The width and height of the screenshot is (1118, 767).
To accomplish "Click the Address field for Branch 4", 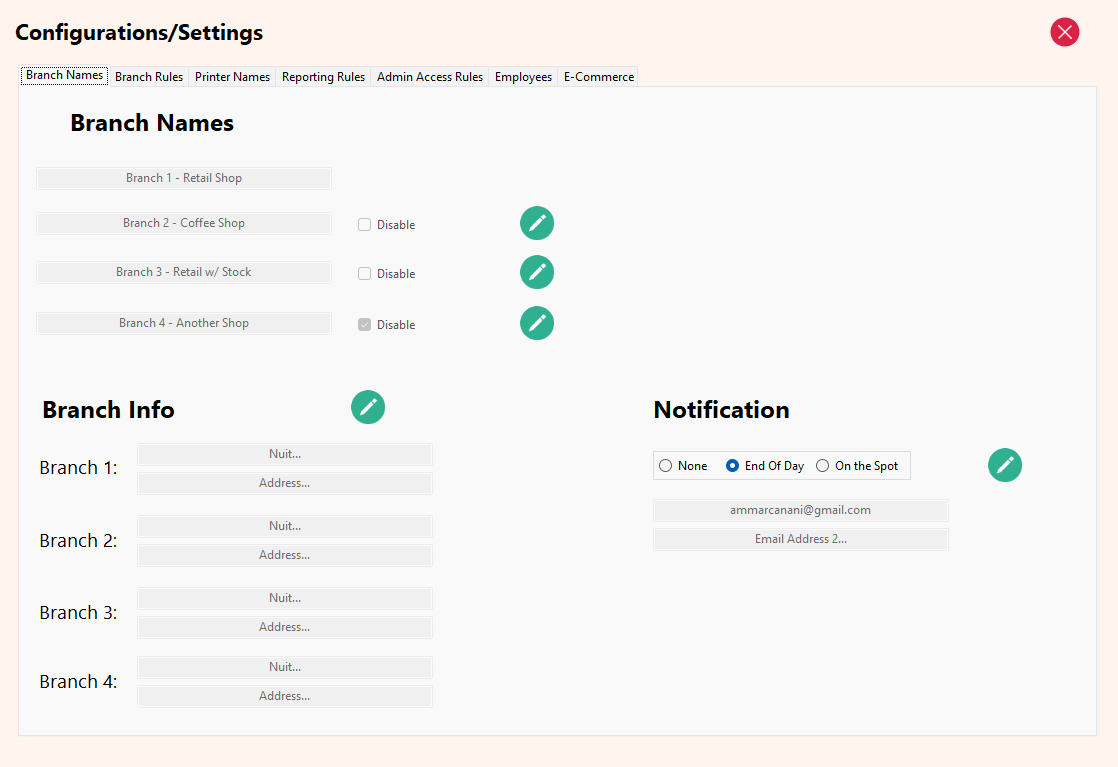I will point(284,696).
